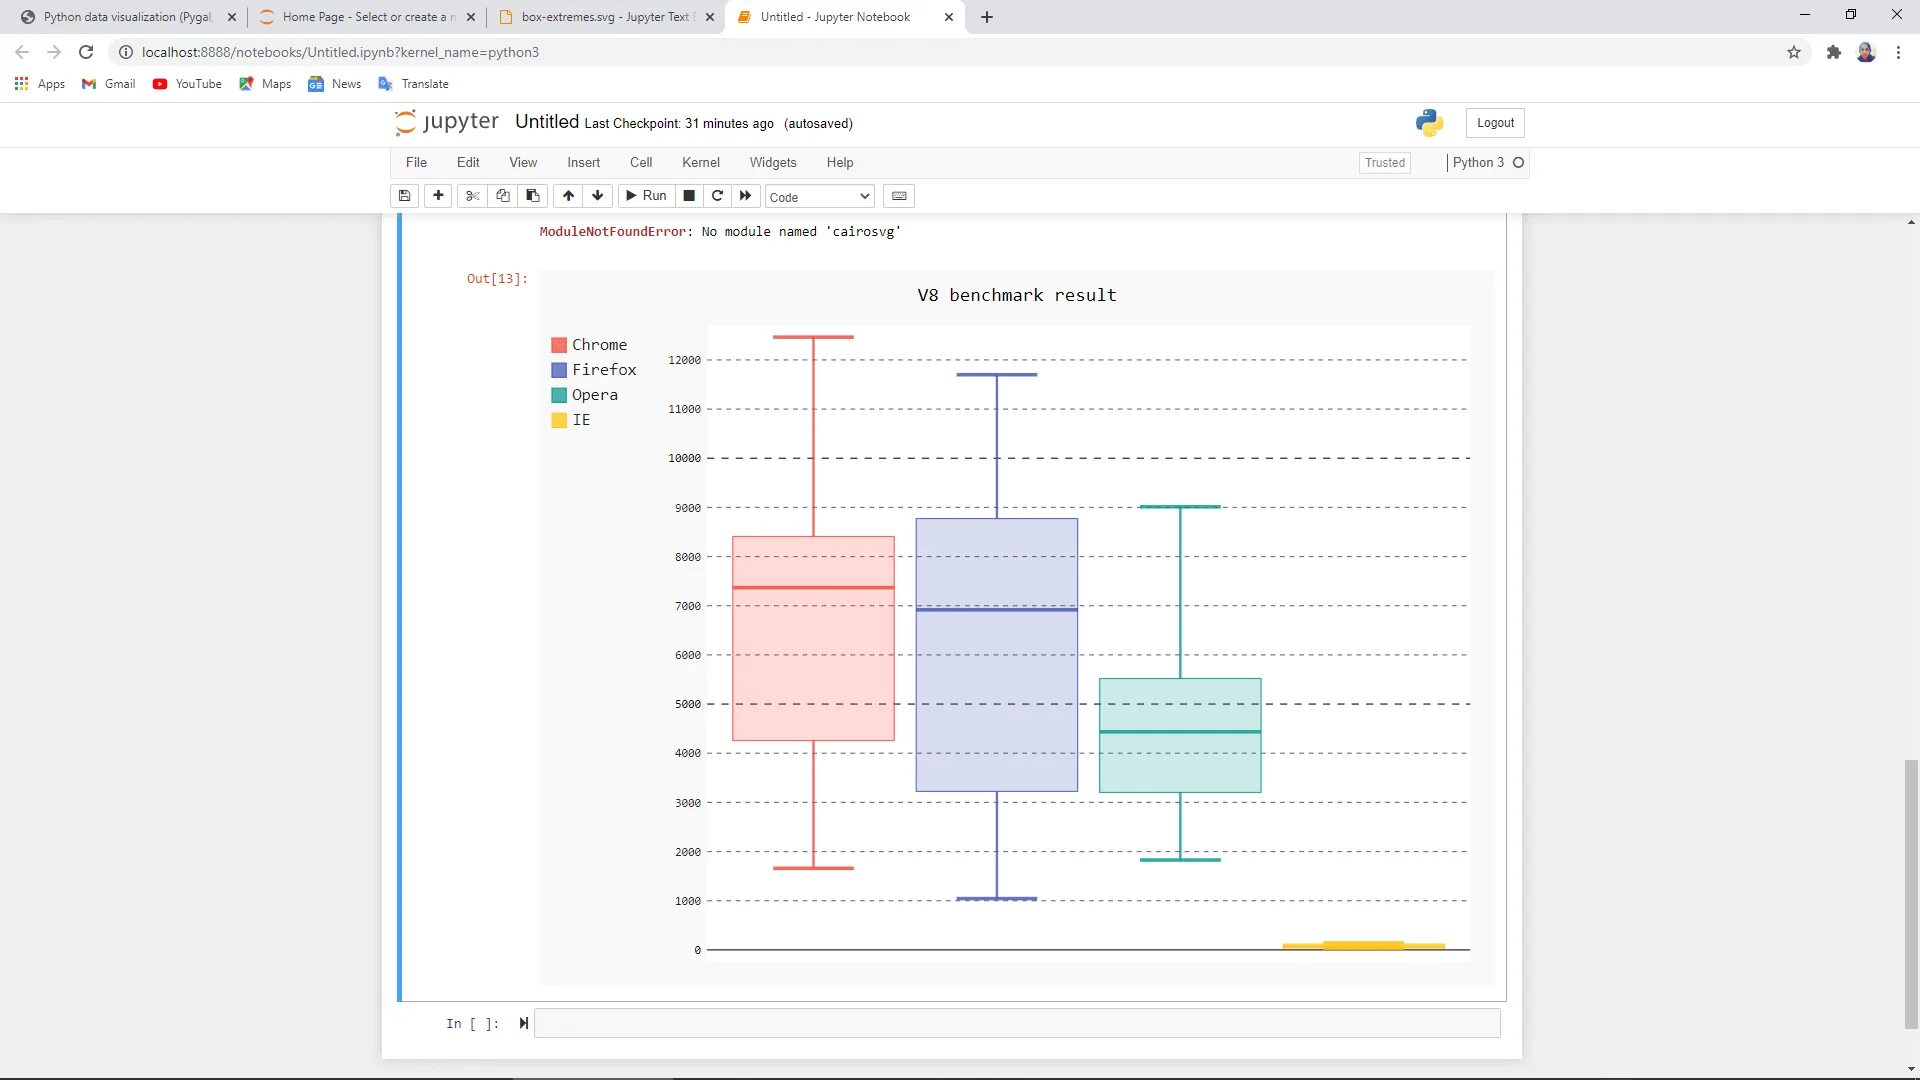Click the Insert cell below icon
The image size is (1920, 1080).
438,195
